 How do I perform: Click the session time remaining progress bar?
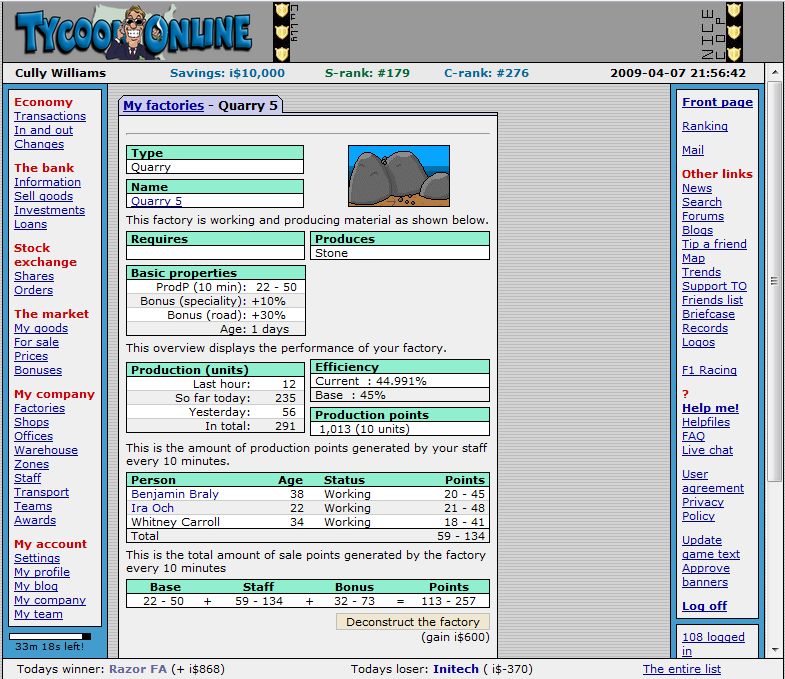(50, 635)
